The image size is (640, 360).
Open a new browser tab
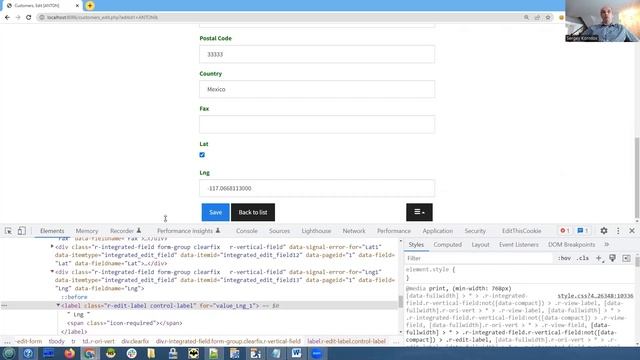coord(90,6)
